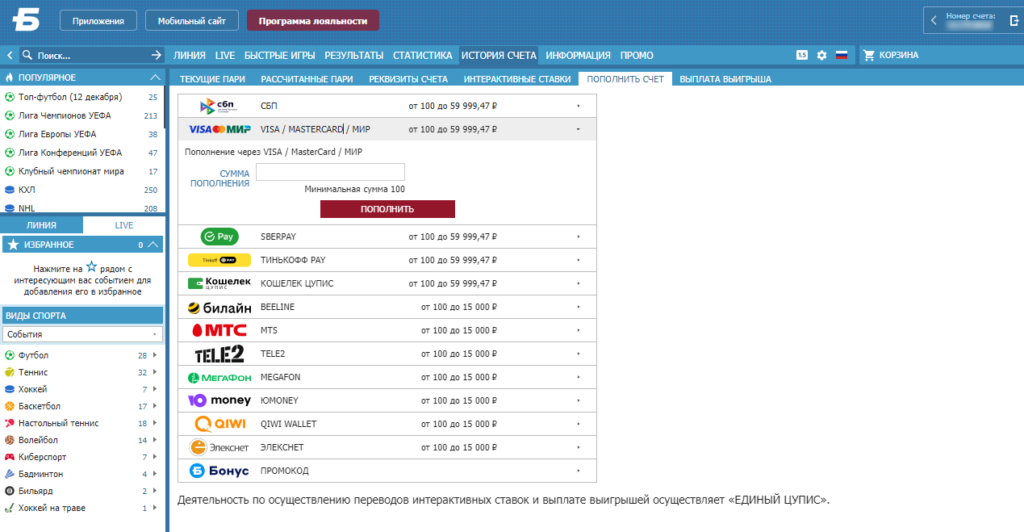Collapse the VISA / MASTERCARD row arrow

[x=578, y=129]
